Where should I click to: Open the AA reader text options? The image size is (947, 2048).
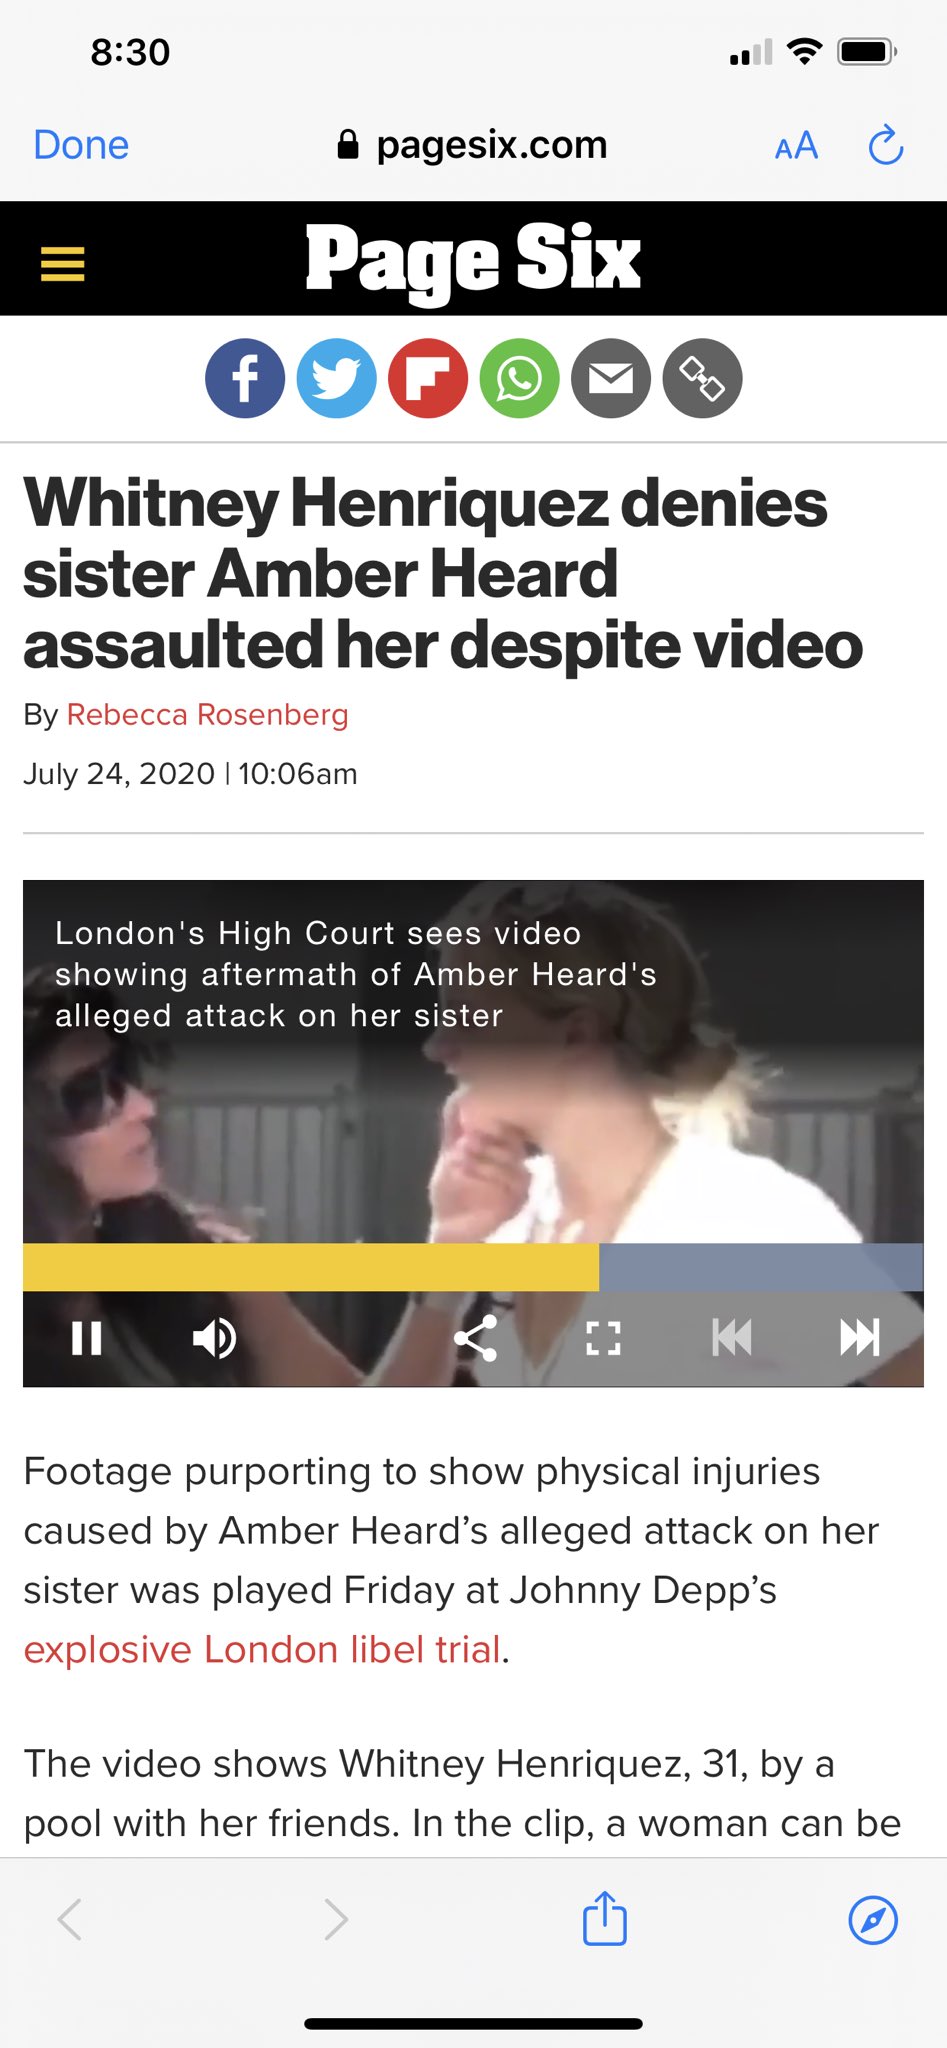797,146
